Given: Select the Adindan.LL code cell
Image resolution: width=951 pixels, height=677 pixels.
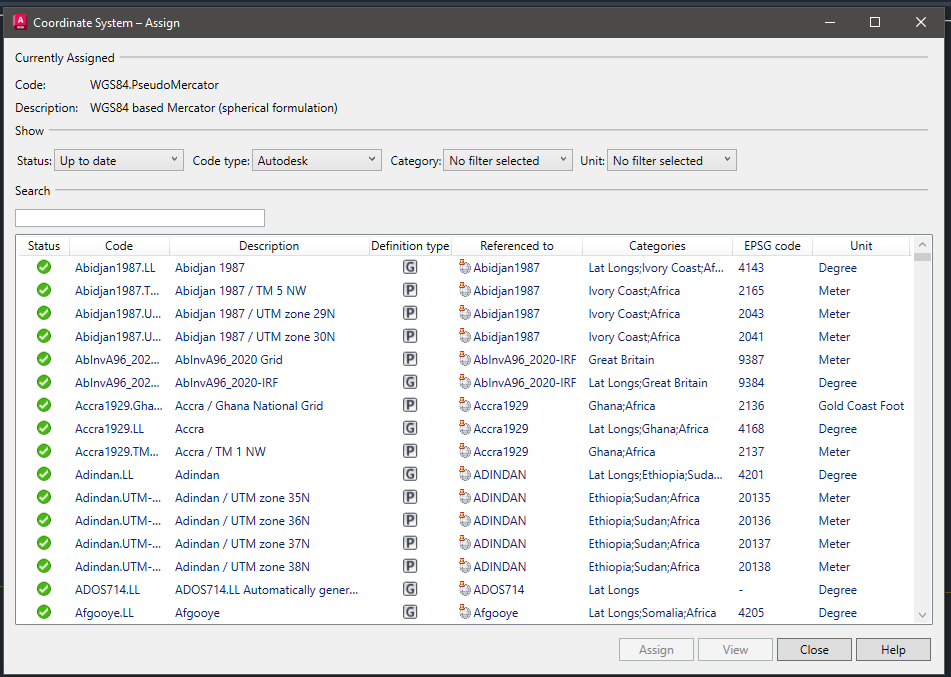Looking at the screenshot, I should click(x=104, y=475).
